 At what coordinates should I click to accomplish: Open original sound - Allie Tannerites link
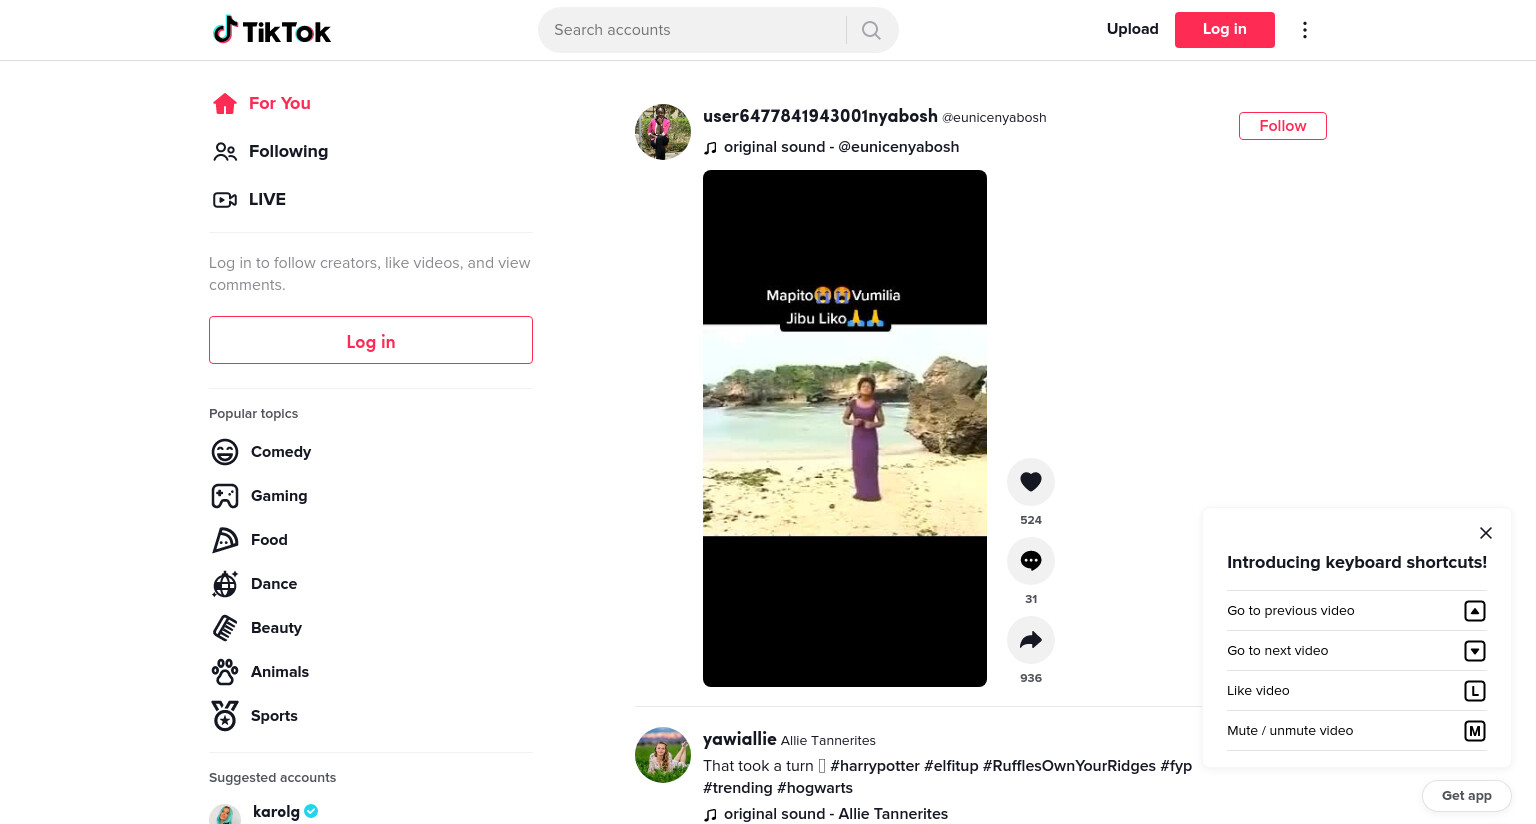835,814
